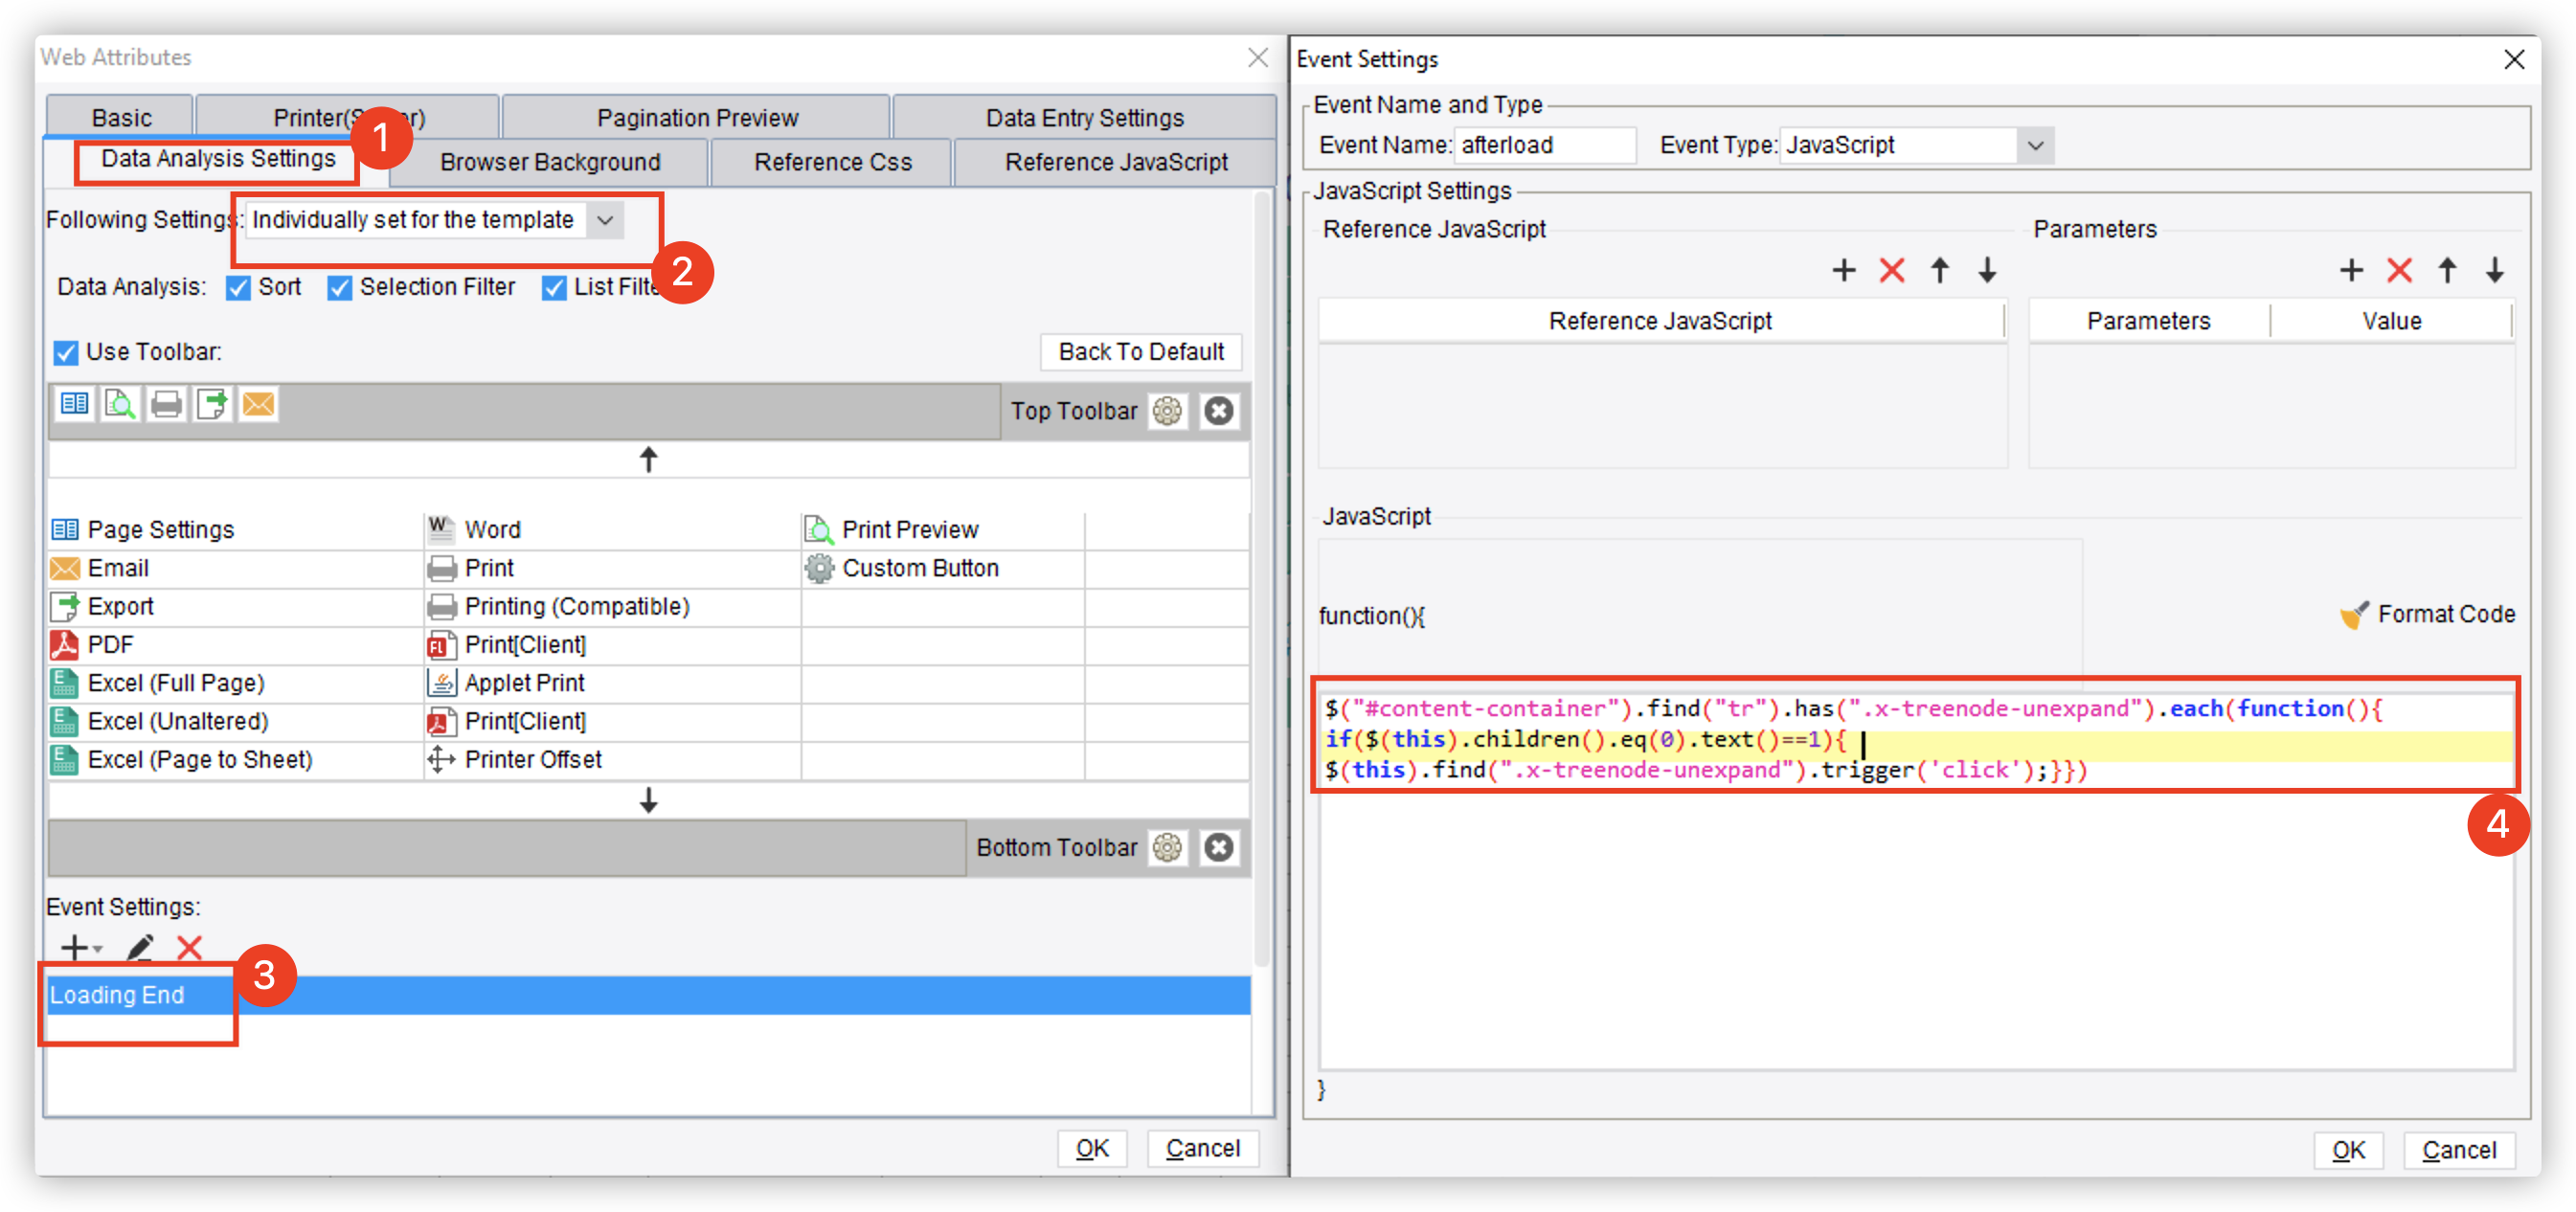Viewport: 2576px width, 1212px height.
Task: Click the Event Name input field
Action: (1545, 146)
